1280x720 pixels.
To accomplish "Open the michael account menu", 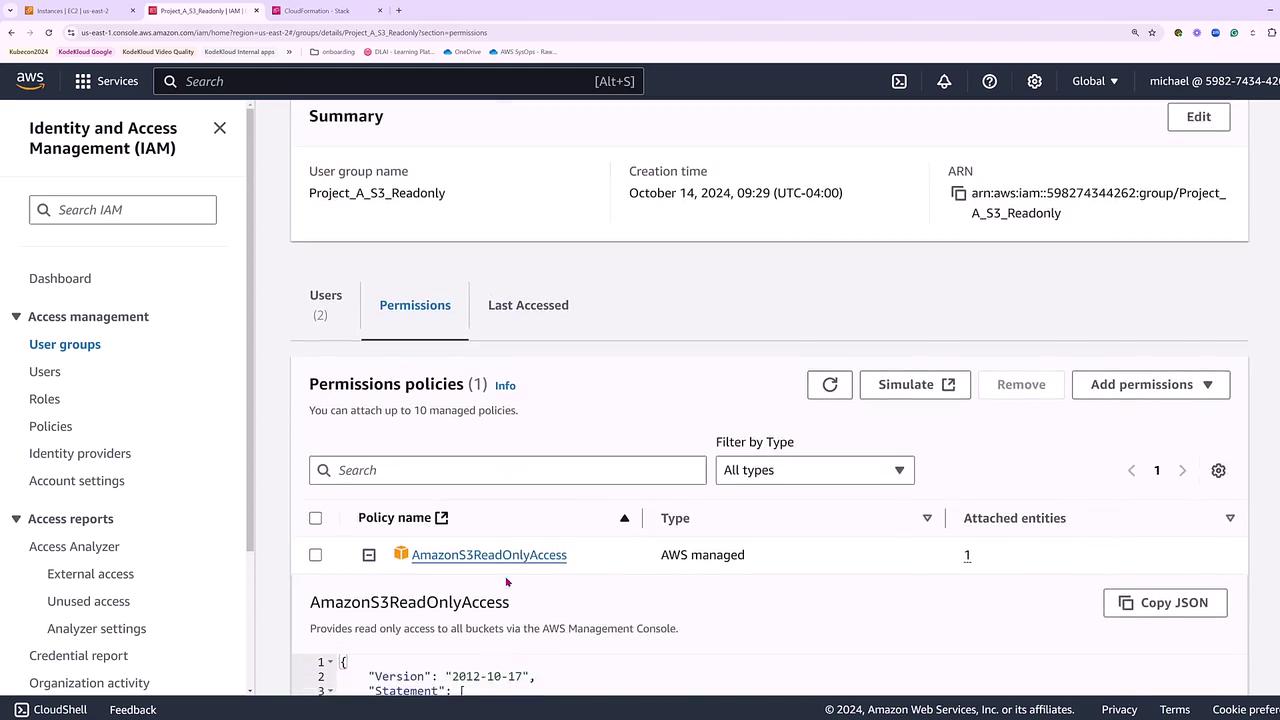I will click(1214, 81).
